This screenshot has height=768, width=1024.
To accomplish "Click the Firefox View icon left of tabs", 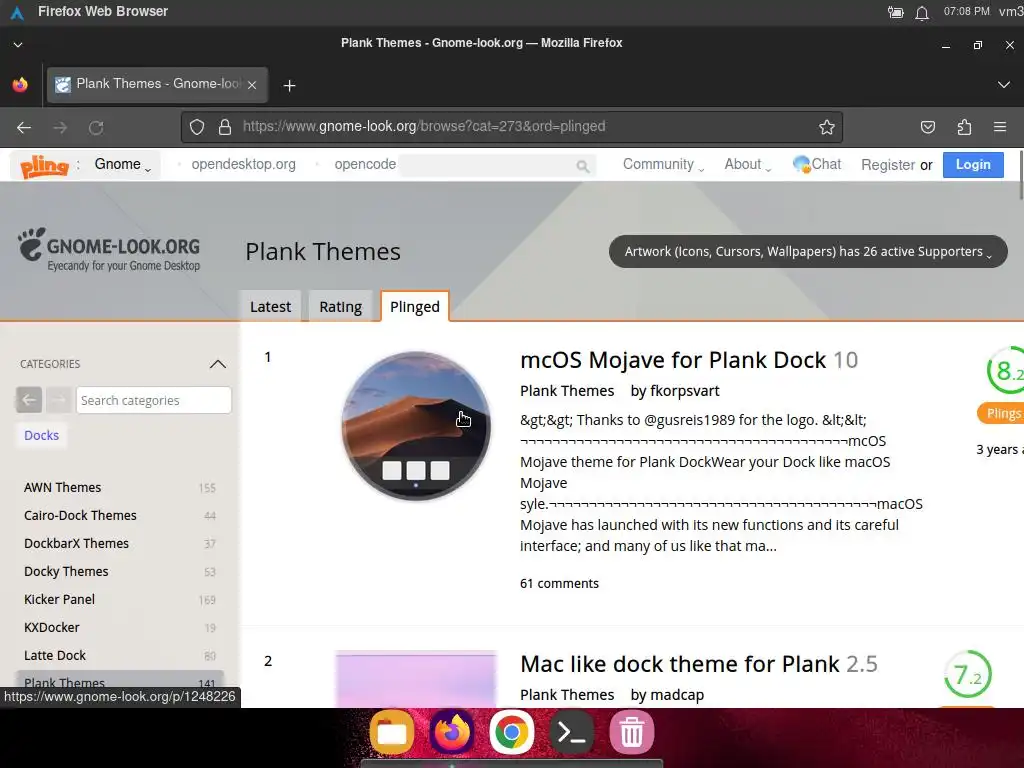I will click(20, 85).
